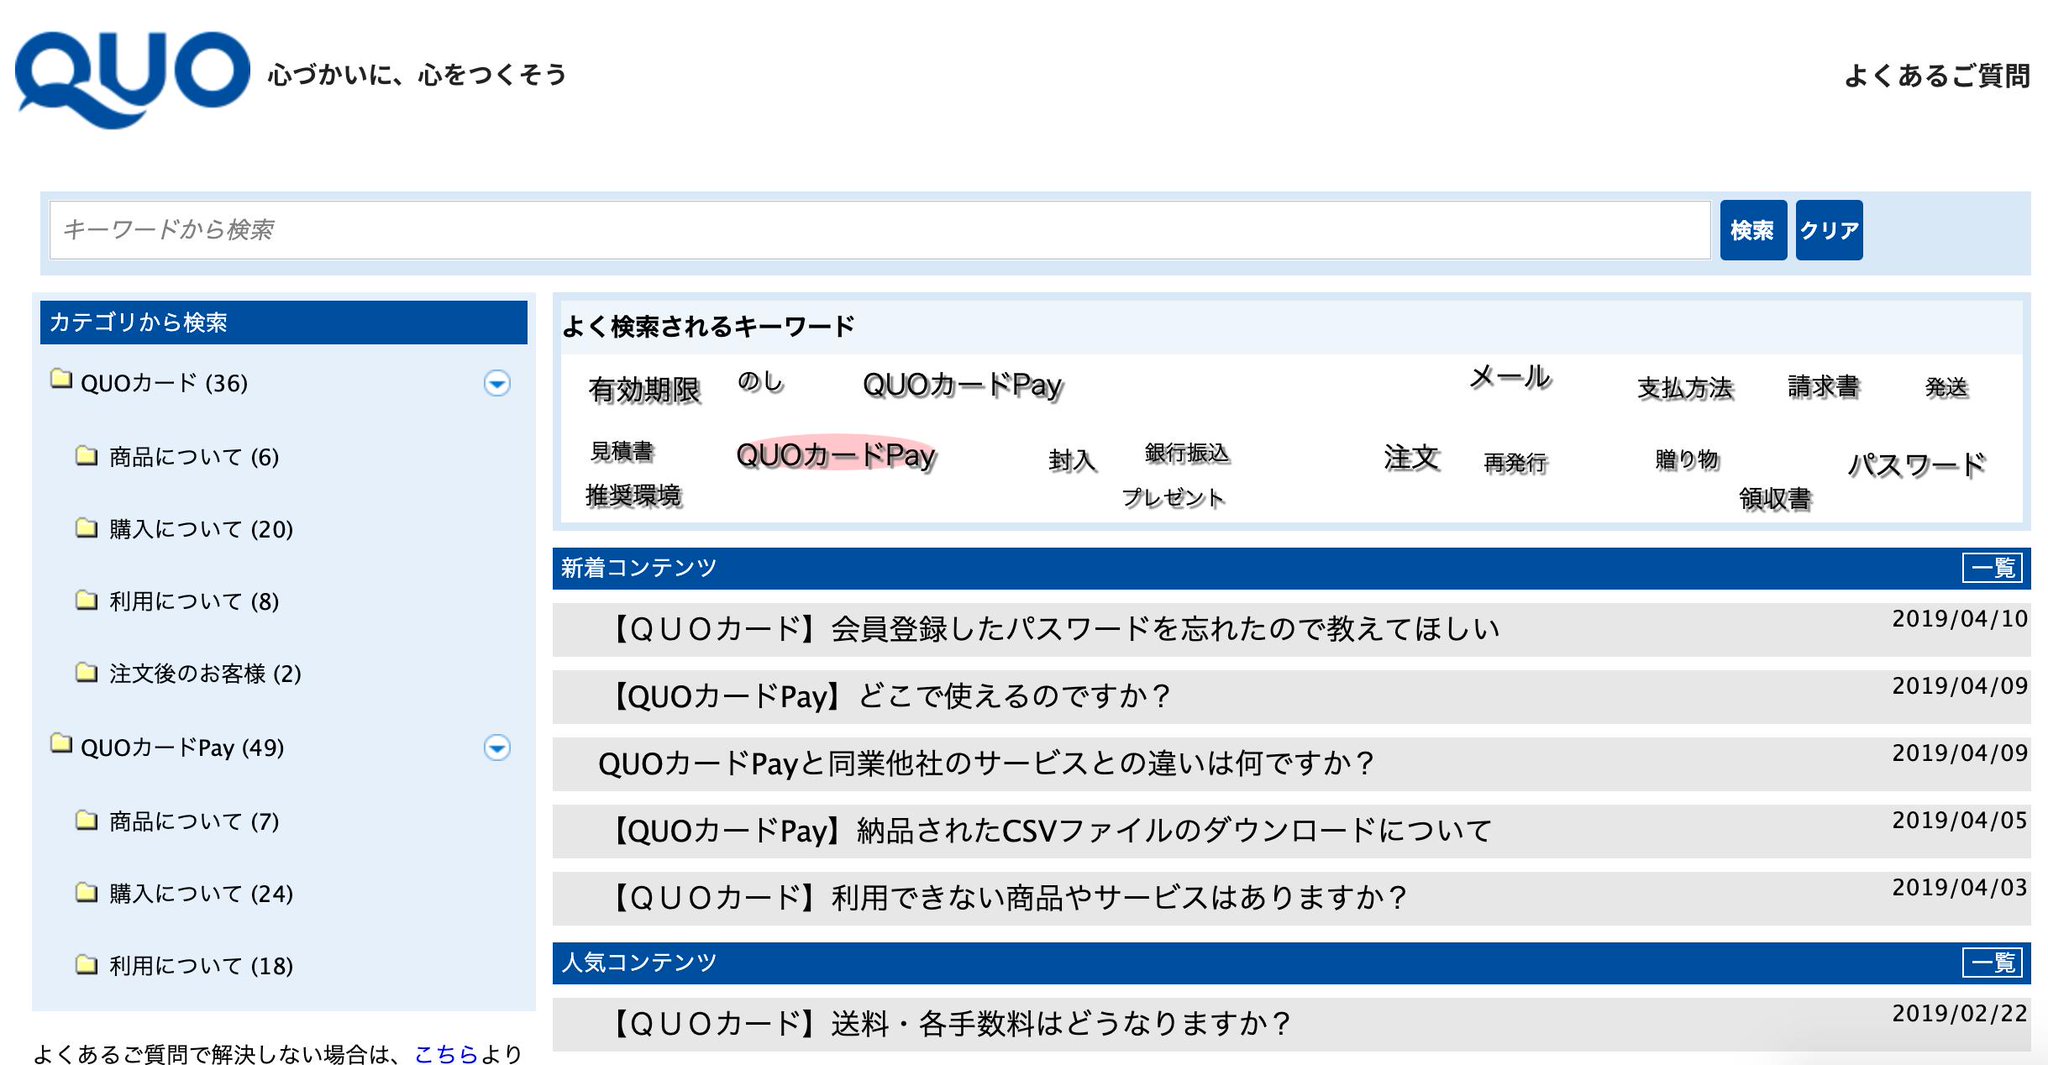
Task: Select keyword 支払方法
Action: coord(1685,388)
